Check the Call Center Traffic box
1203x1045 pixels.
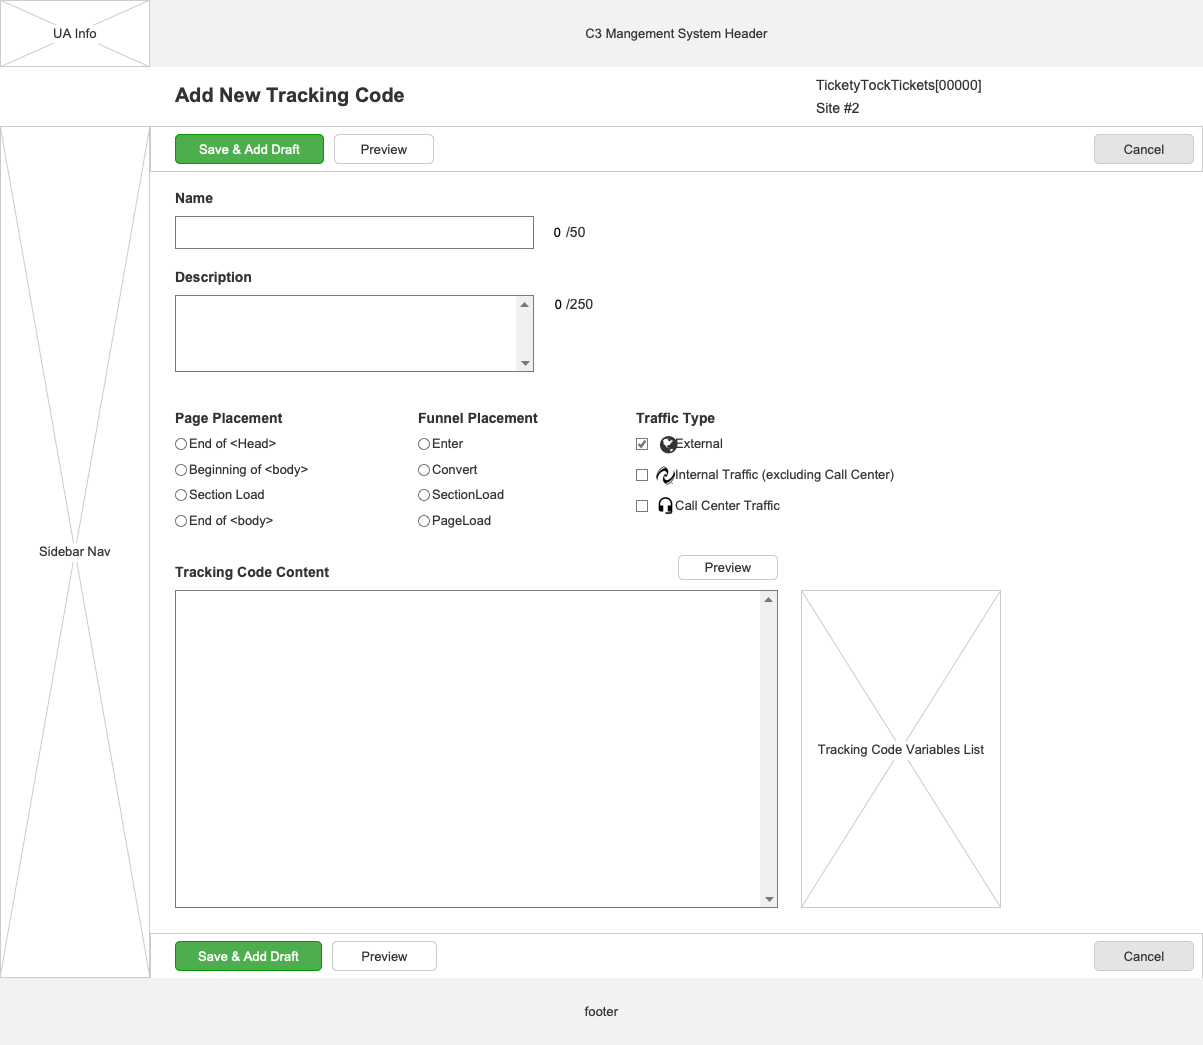[x=642, y=506]
